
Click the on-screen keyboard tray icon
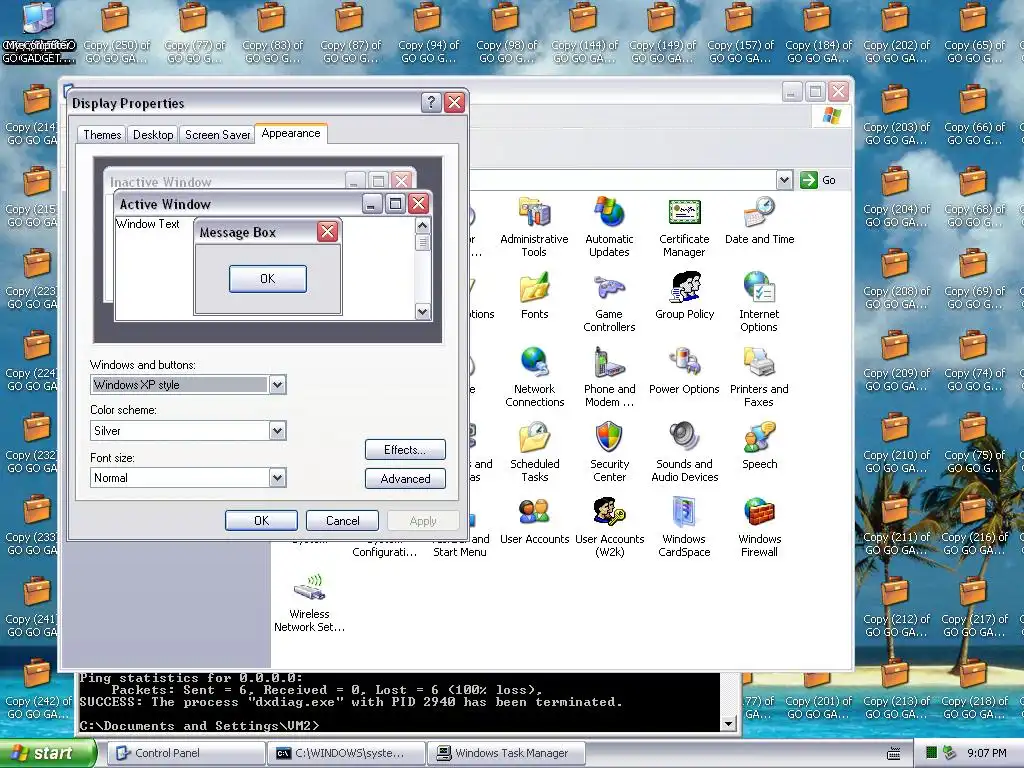pyautogui.click(x=893, y=754)
